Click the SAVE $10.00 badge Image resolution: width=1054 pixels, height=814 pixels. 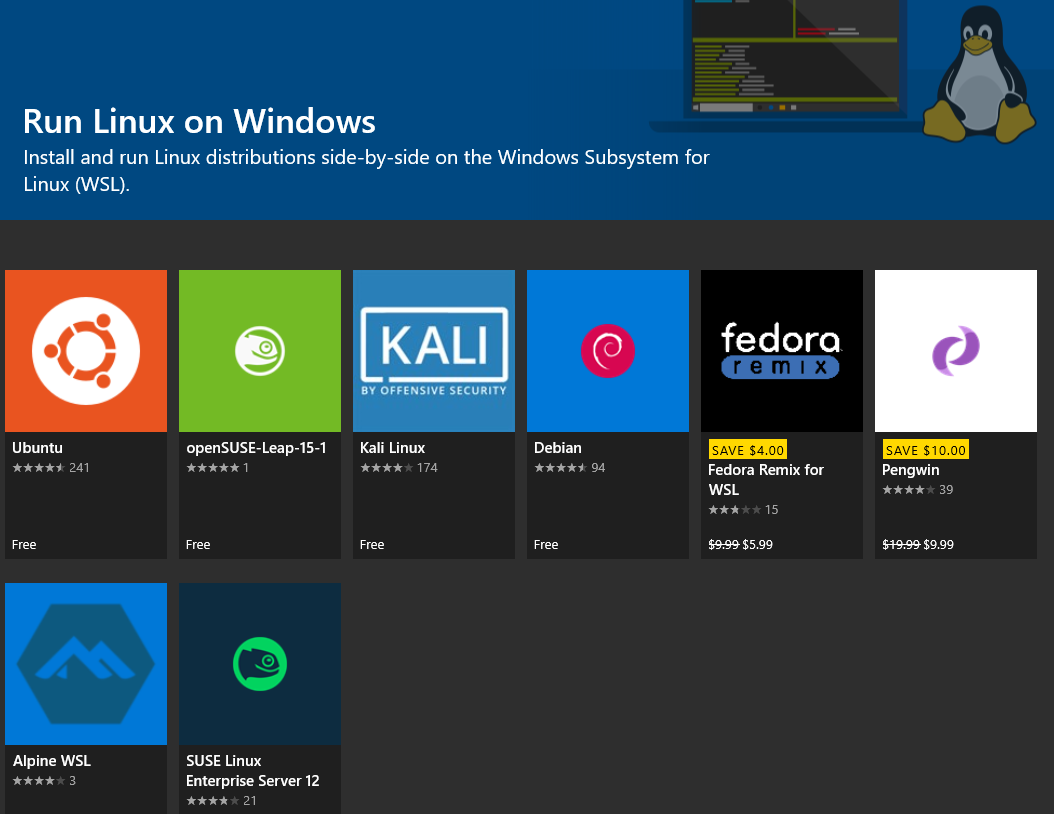click(x=926, y=450)
